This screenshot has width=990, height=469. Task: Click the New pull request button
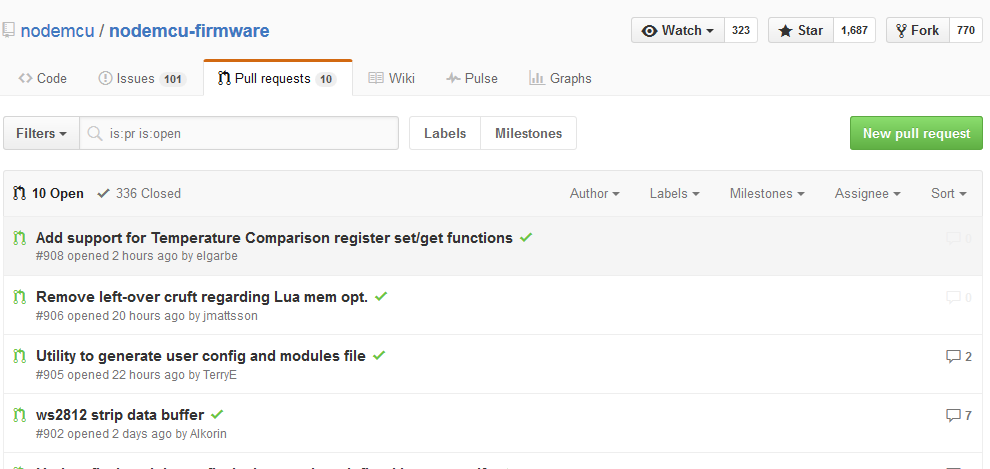(x=916, y=133)
